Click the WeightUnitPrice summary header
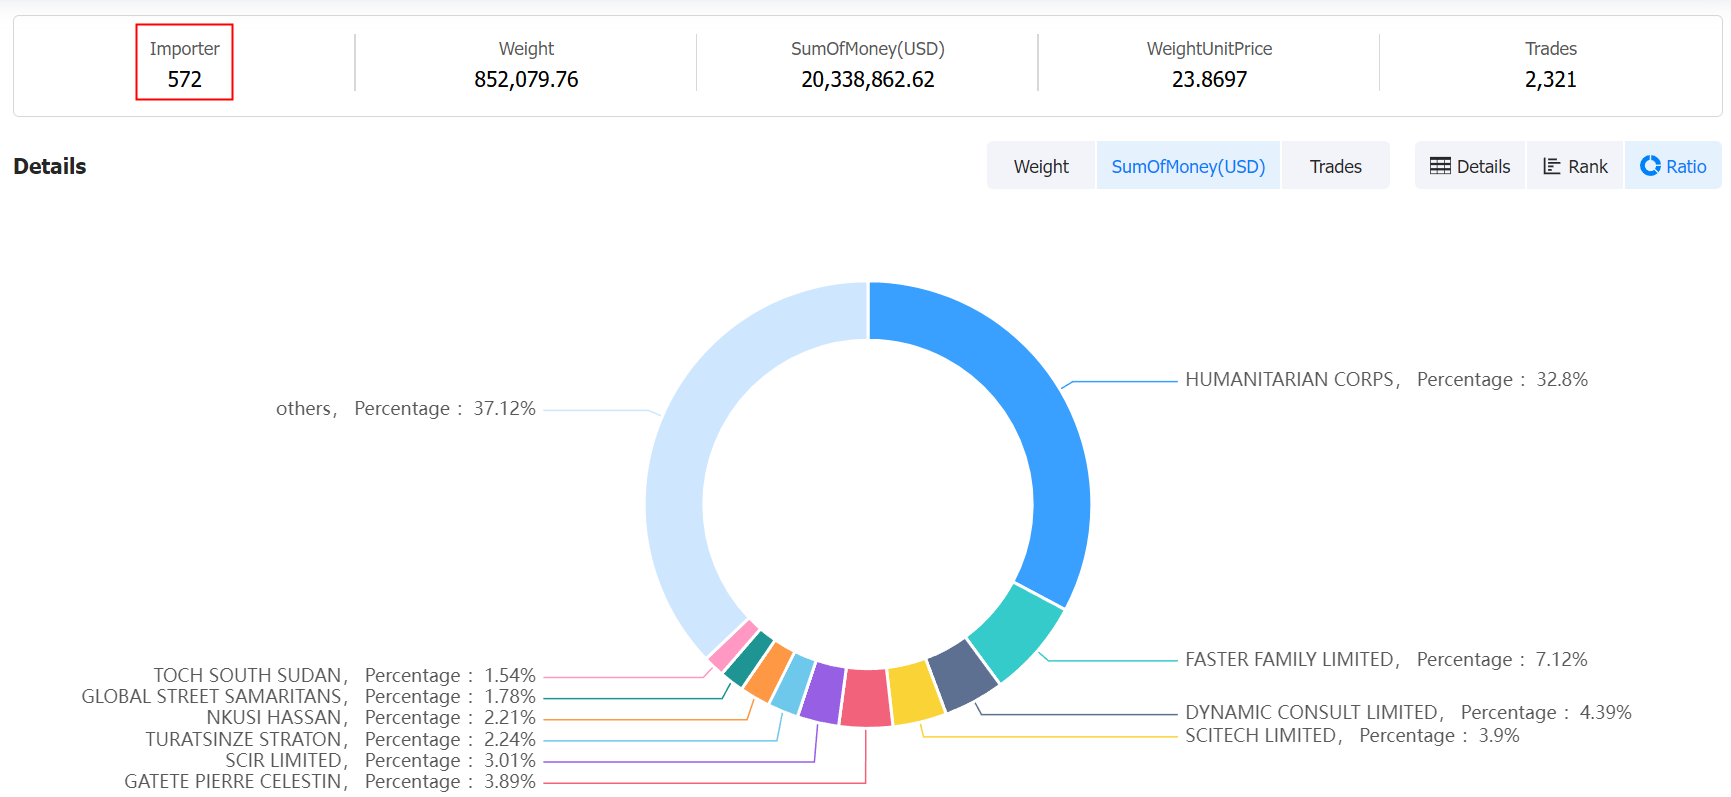Image resolution: width=1731 pixels, height=797 pixels. (1210, 49)
